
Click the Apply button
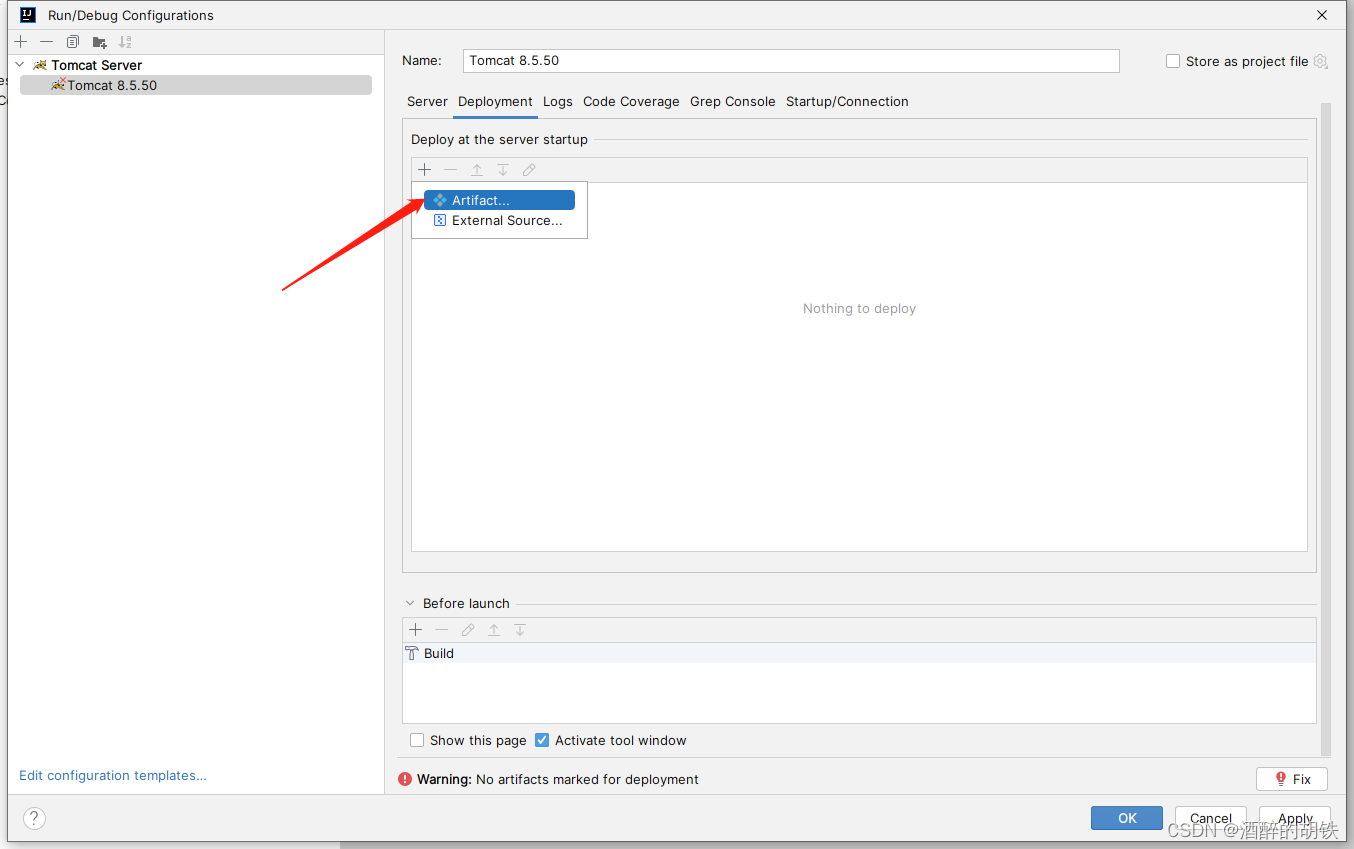tap(1295, 818)
